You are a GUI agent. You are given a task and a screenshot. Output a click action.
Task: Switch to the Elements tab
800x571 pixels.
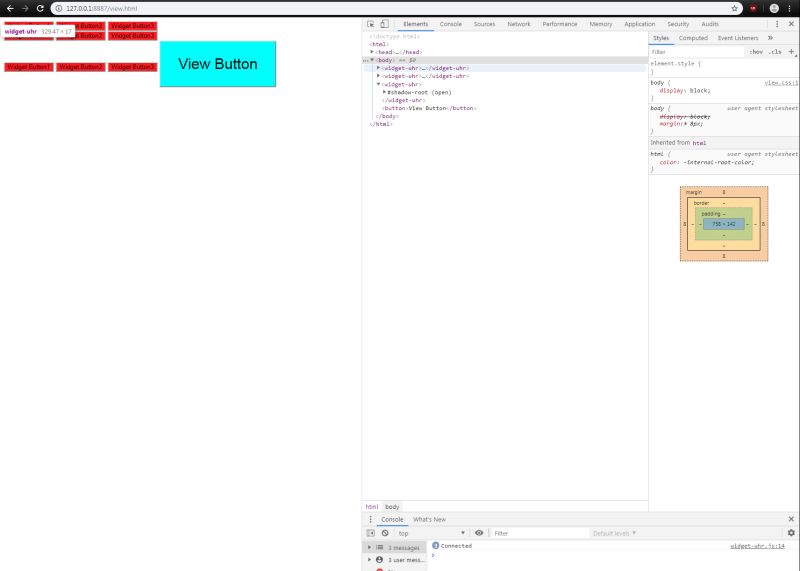(415, 24)
